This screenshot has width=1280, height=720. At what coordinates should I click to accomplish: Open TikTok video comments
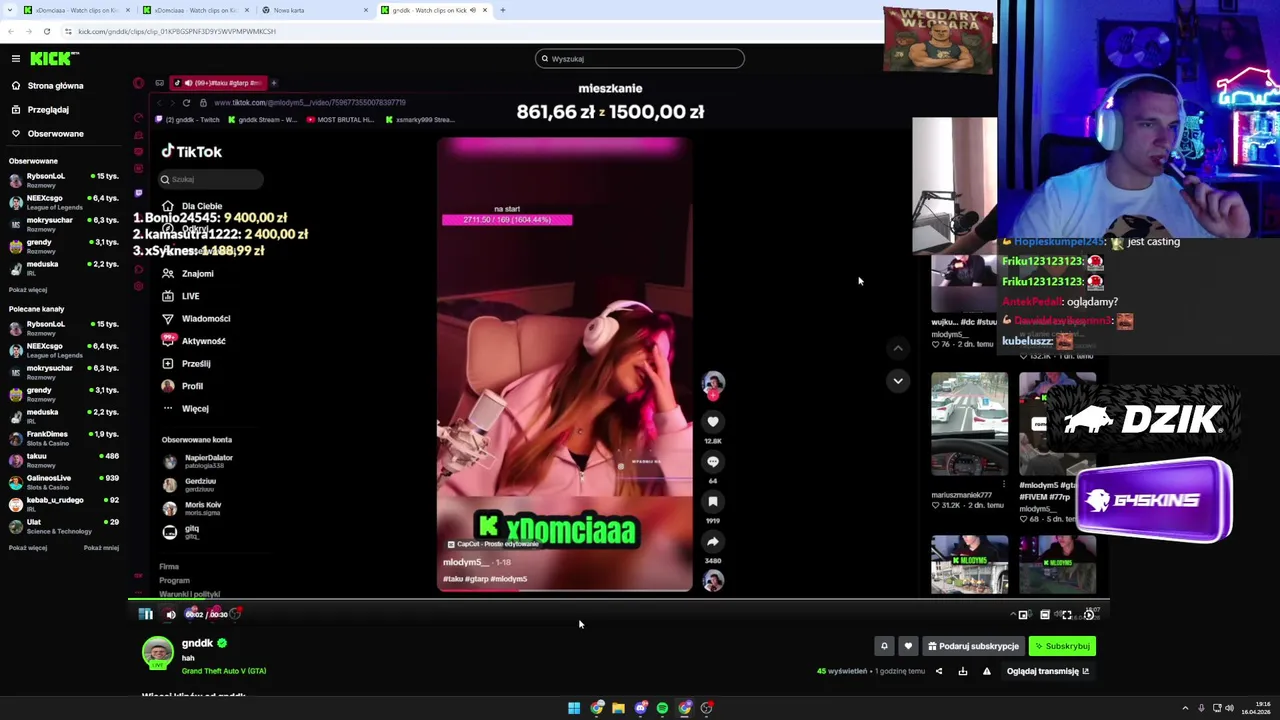(713, 462)
